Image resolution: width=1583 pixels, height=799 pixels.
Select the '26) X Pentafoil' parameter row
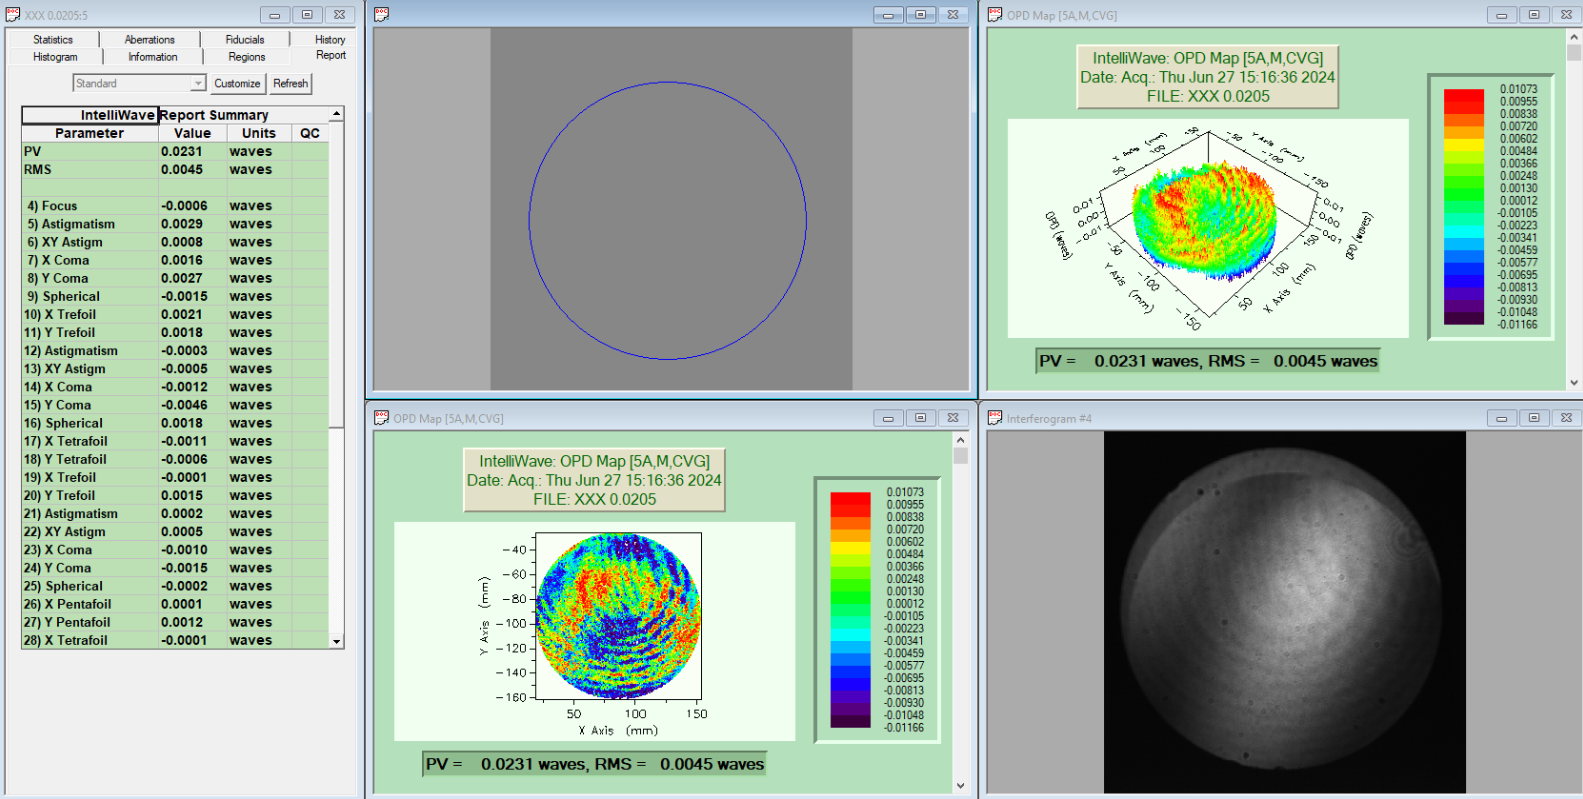coord(175,604)
